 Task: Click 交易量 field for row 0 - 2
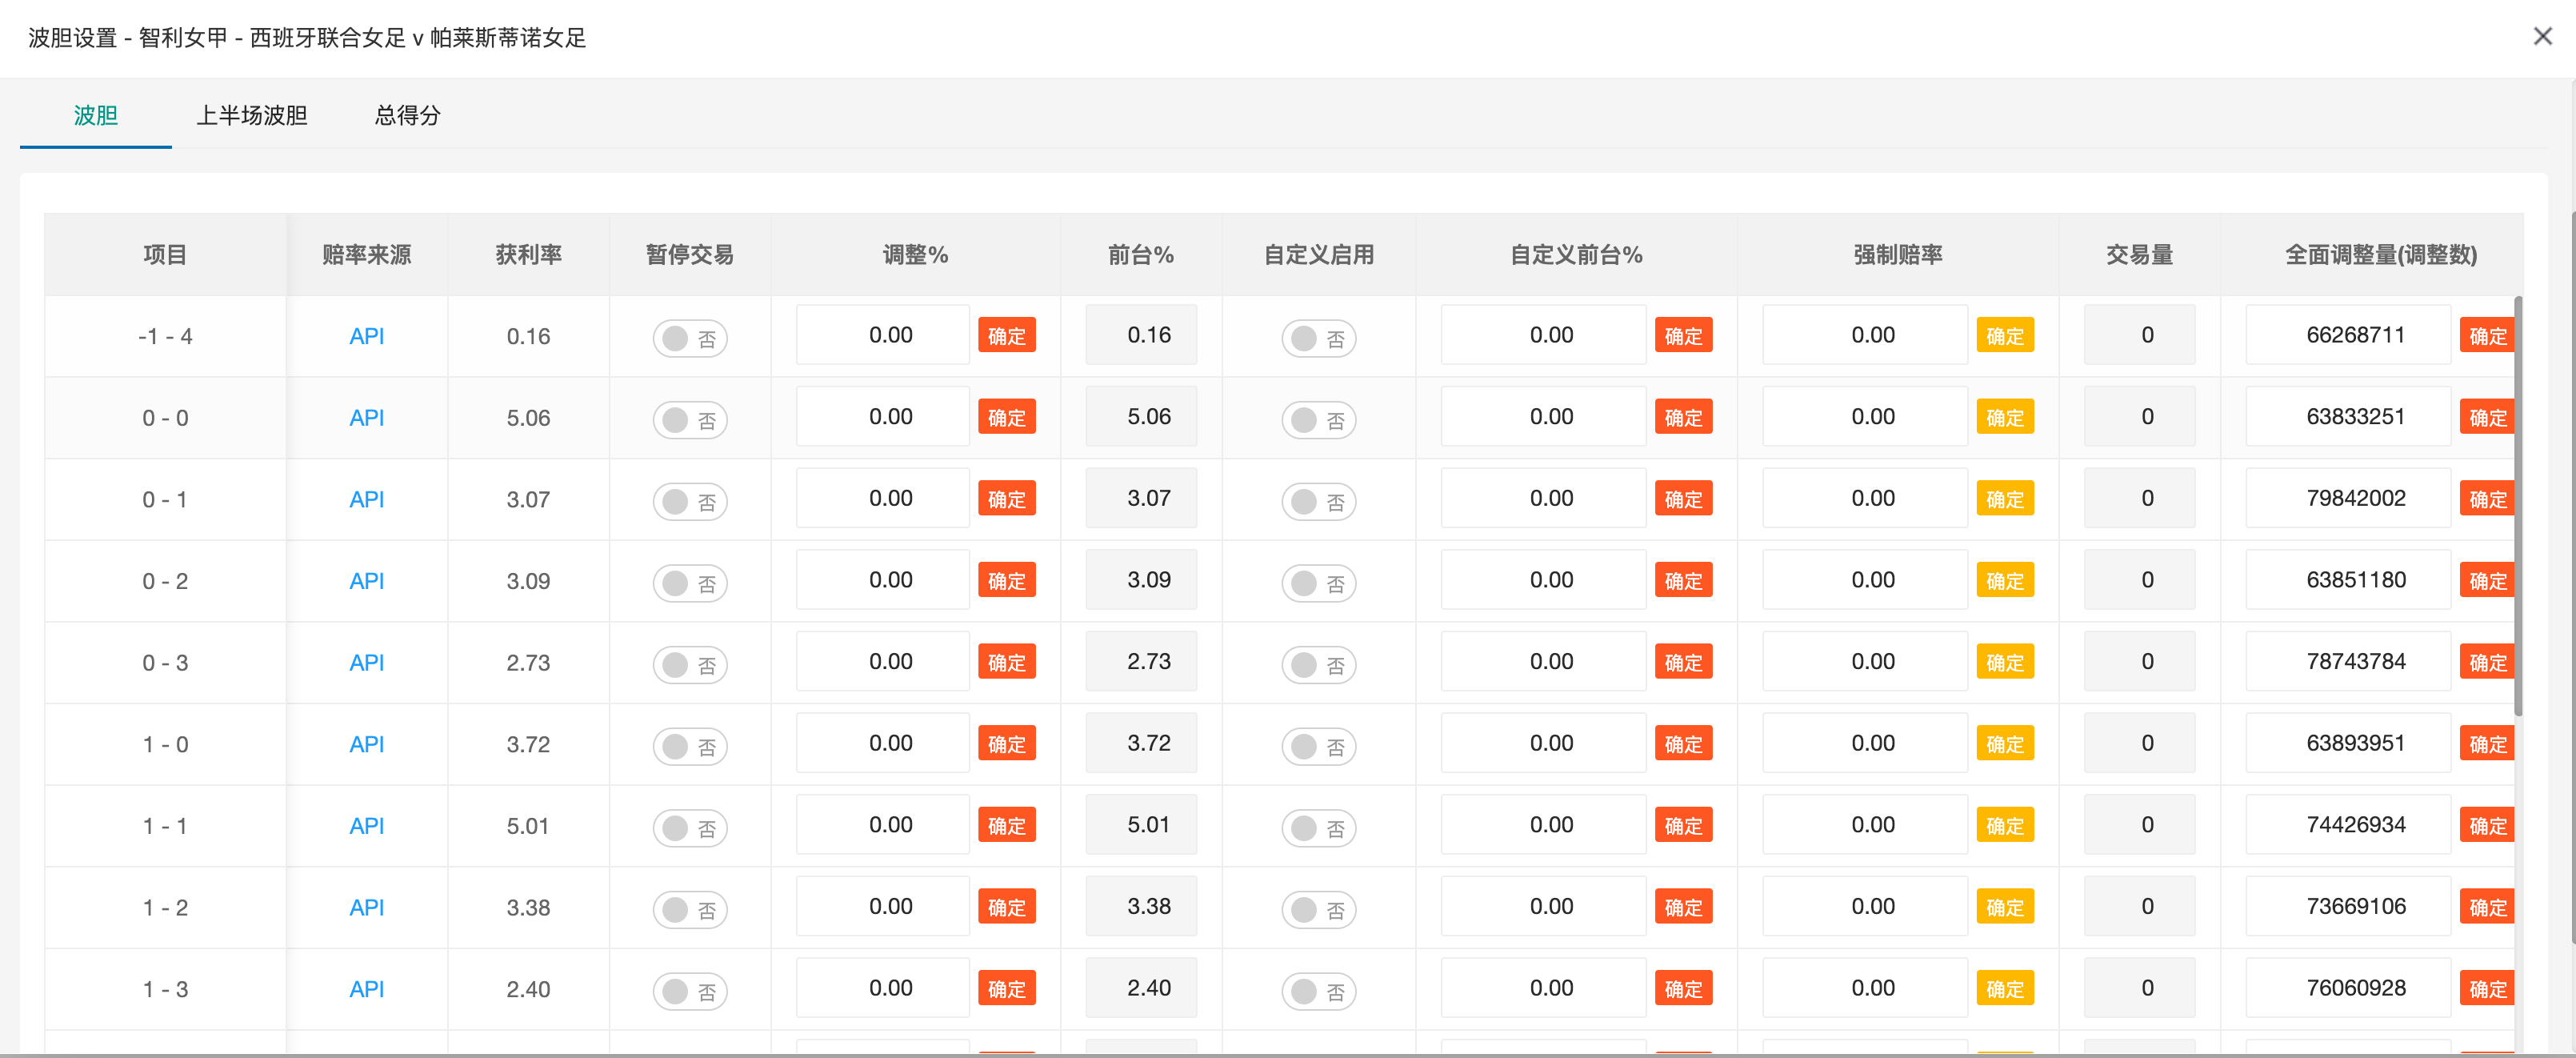pos(2139,581)
